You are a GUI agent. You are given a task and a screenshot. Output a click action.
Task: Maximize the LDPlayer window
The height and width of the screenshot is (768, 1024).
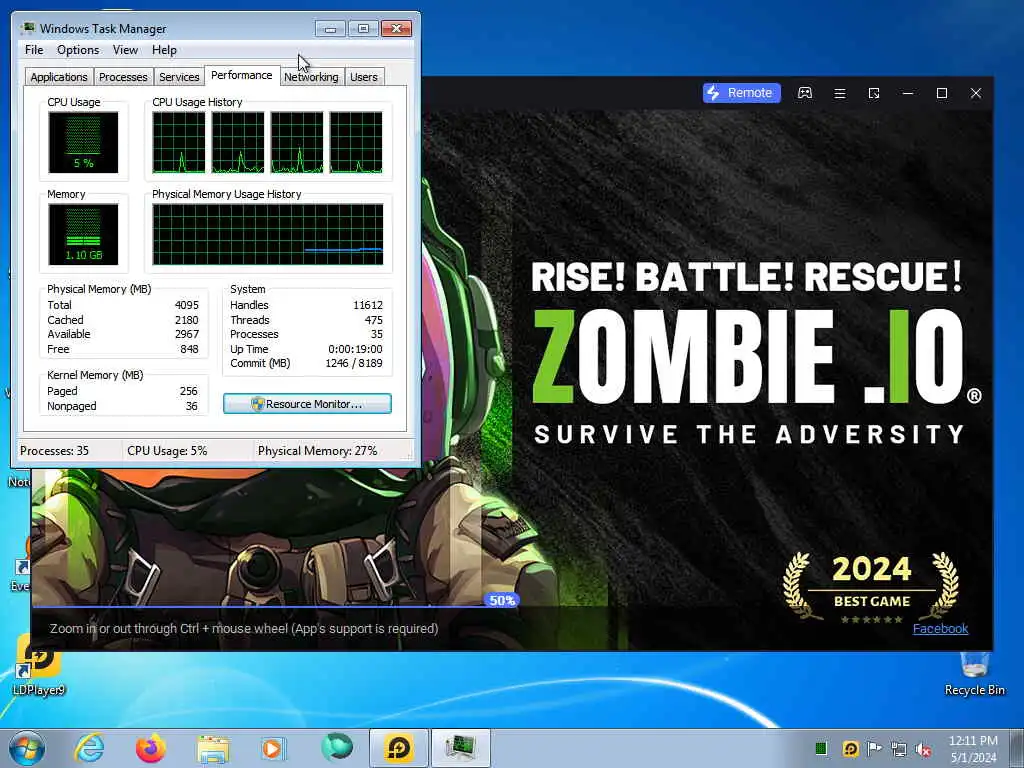(x=942, y=93)
